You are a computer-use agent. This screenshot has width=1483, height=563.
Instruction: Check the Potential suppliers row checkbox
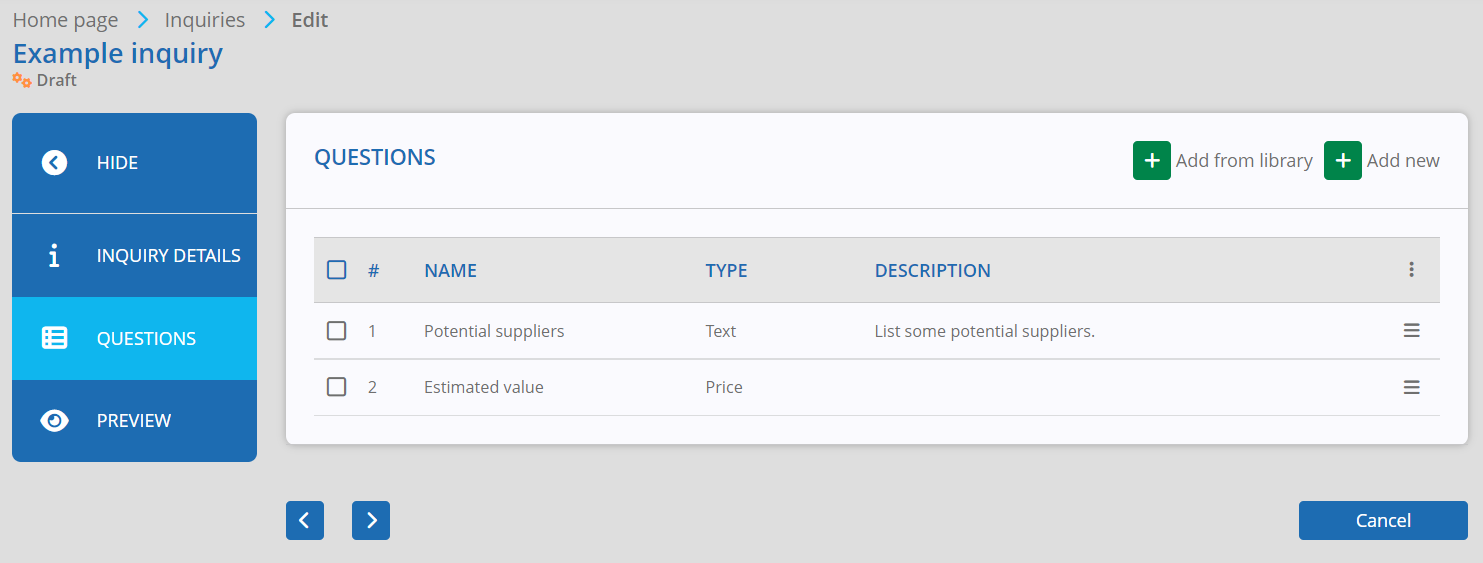point(337,331)
